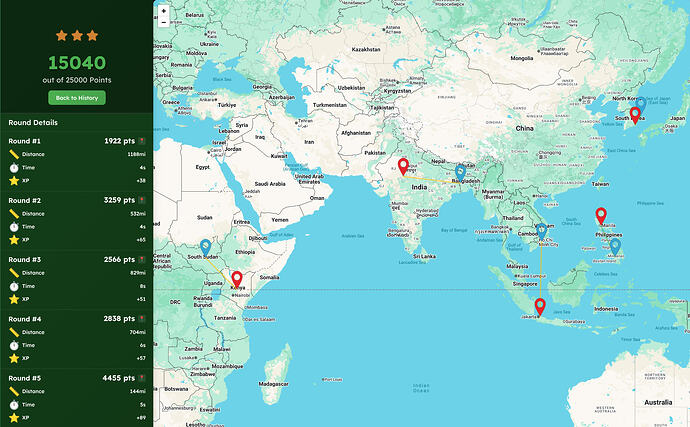Click the ruler icon in Round #1
Screen dimensions: 690x427
[x=14, y=154]
